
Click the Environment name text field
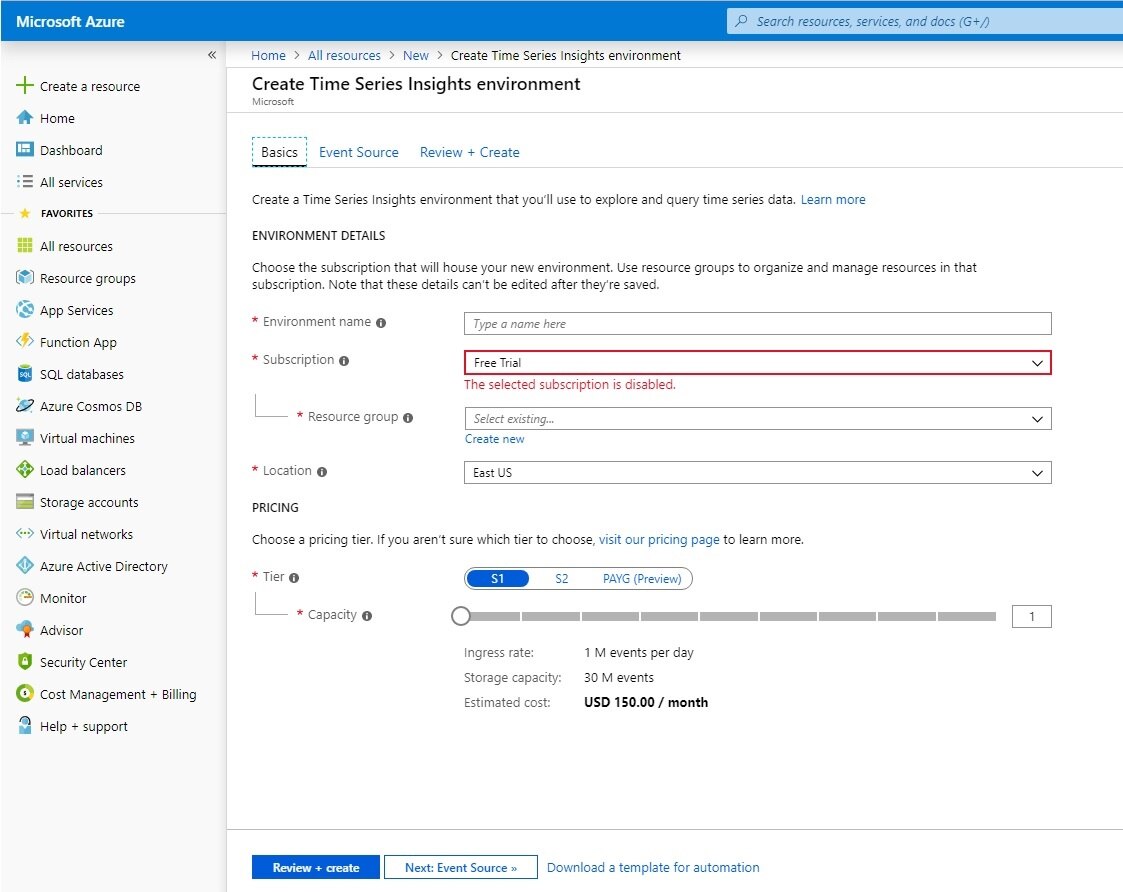(x=757, y=324)
